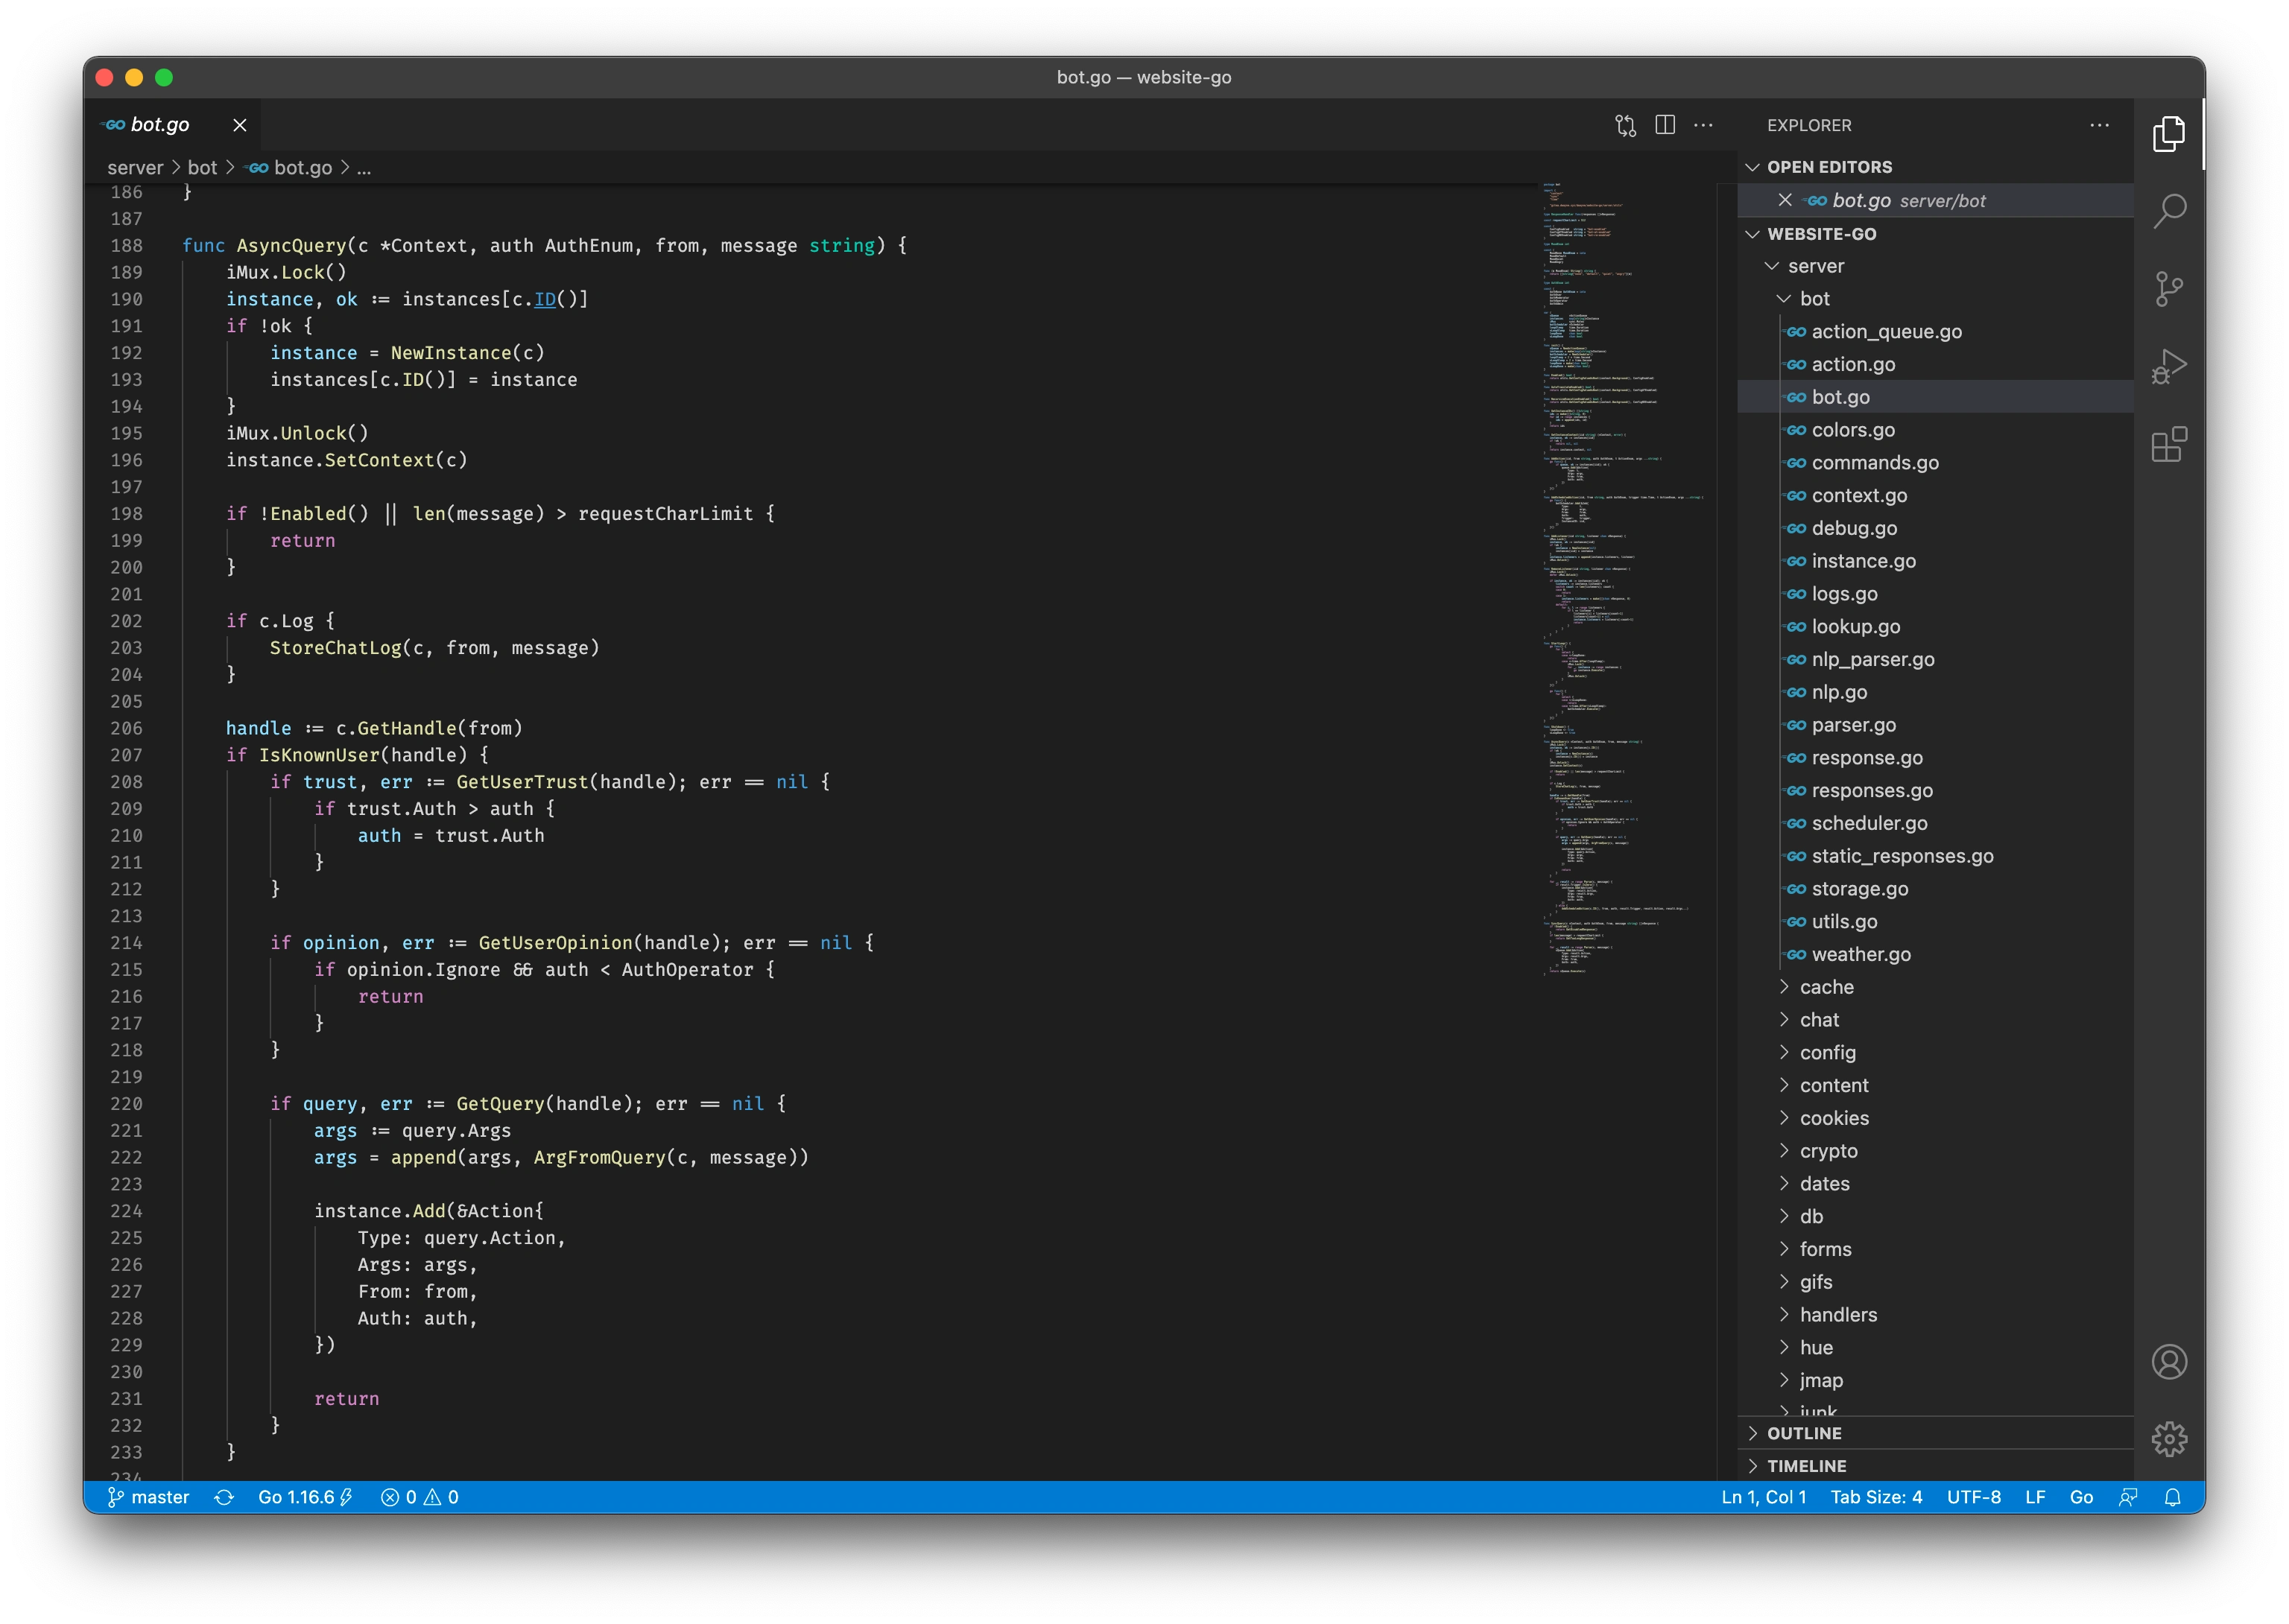This screenshot has width=2289, height=1624.
Task: Expand the Timeline section
Action: pos(1935,1466)
